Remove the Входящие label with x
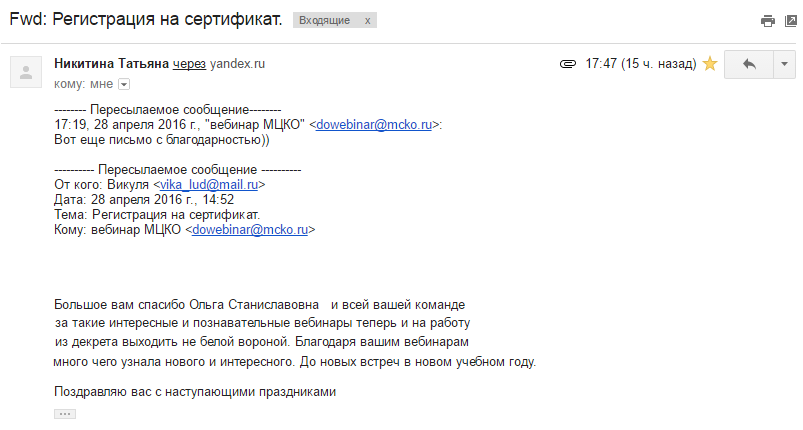Screen dimensions: 803x430 (368, 20)
